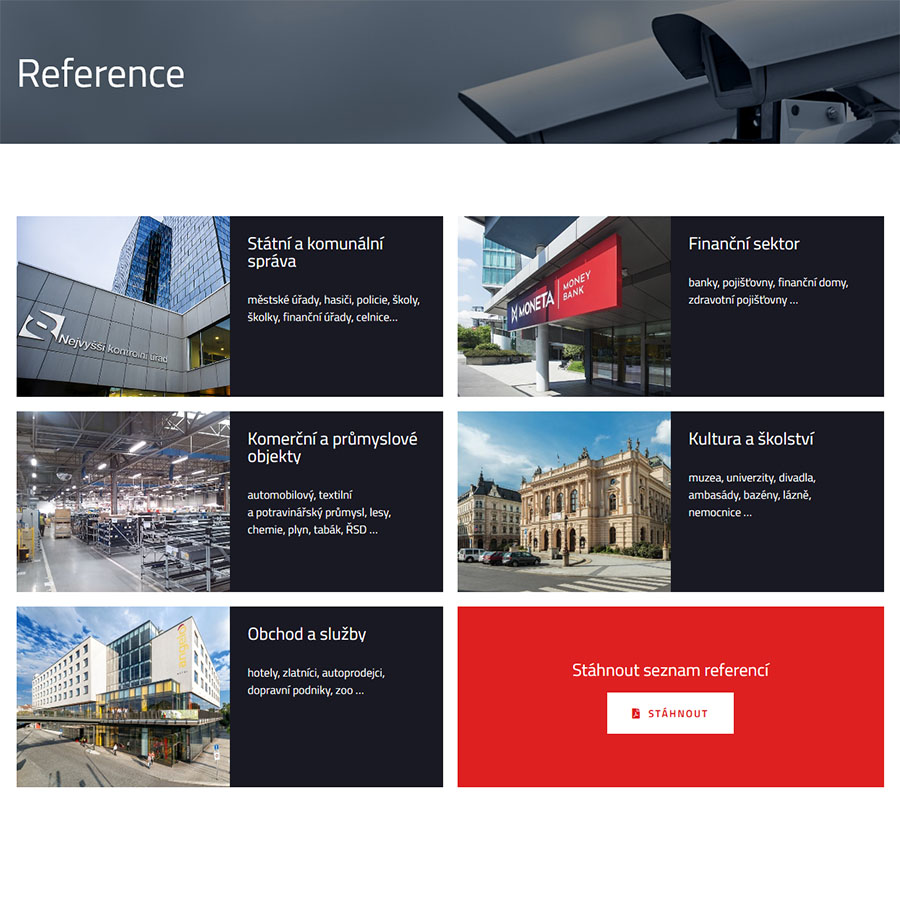The image size is (900, 900).
Task: Click the automobilový, textilní description text
Action: [x=319, y=512]
